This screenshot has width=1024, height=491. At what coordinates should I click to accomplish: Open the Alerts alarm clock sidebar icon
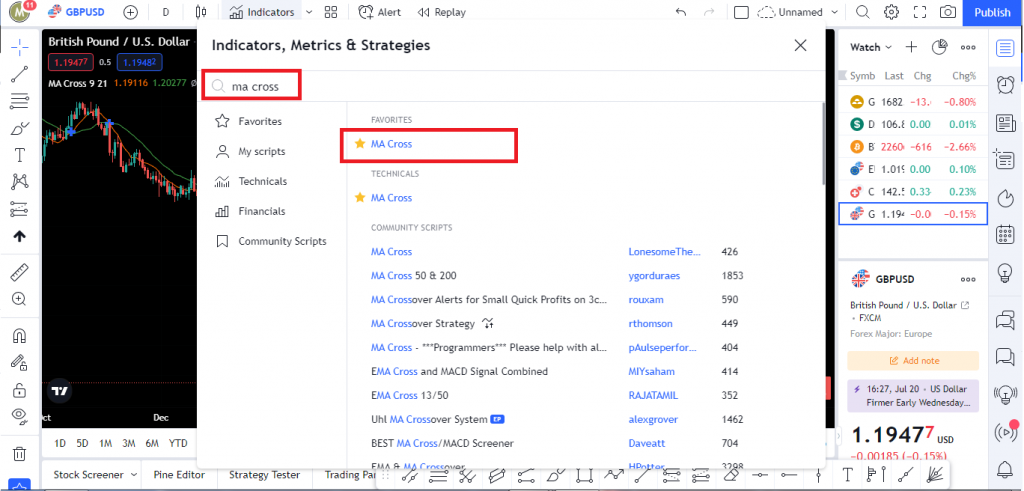1005,85
